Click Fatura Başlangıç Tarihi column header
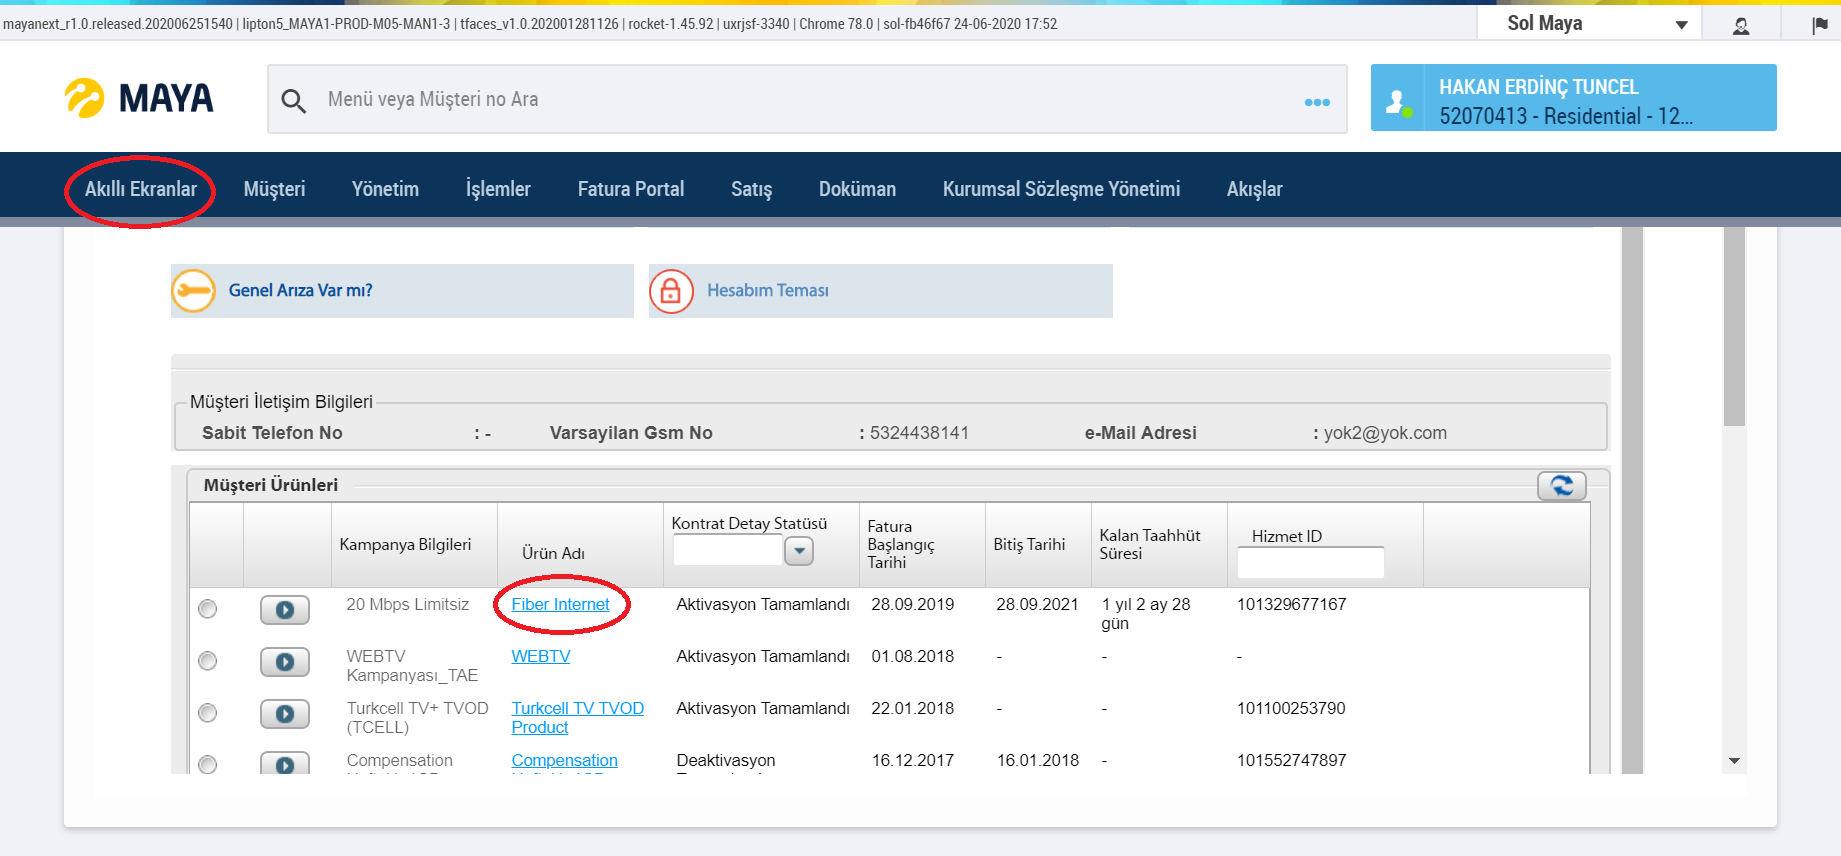Screen dimensions: 1841x856 pyautogui.click(x=900, y=545)
